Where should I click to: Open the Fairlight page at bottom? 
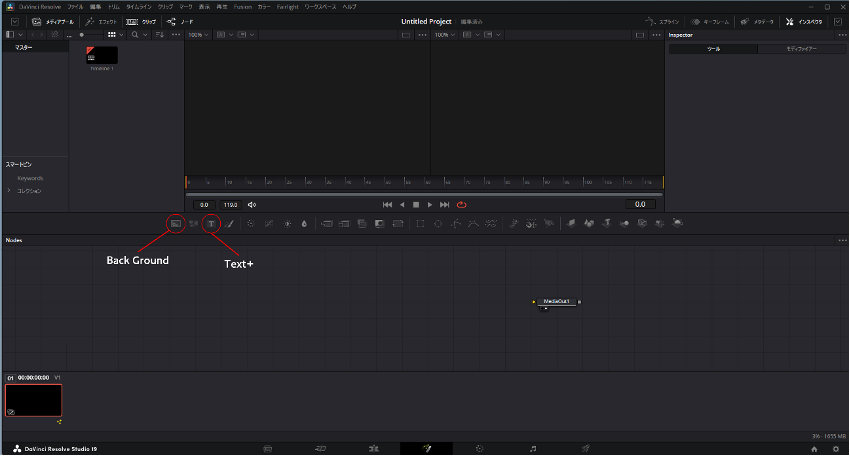534,448
